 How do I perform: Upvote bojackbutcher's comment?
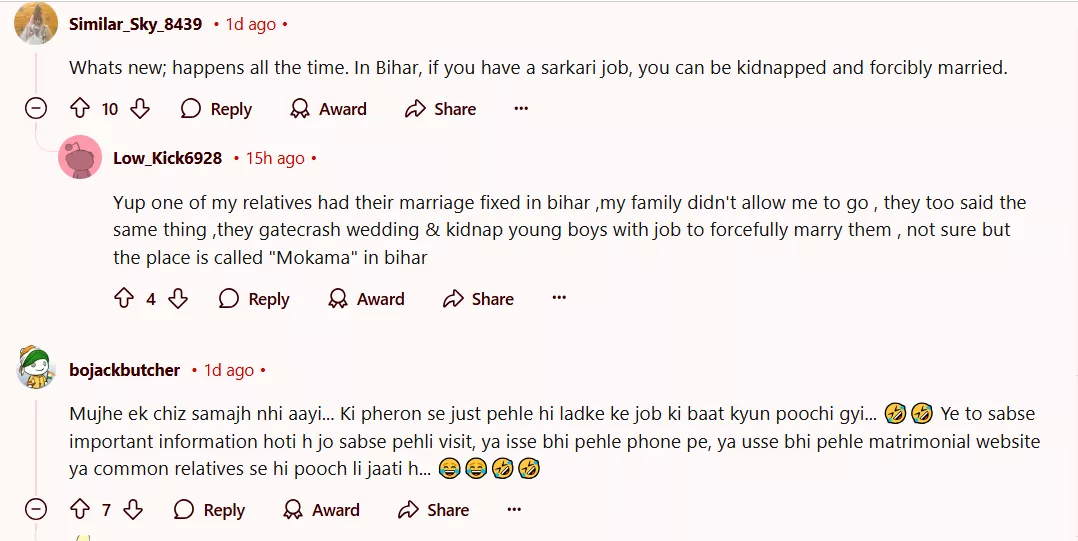(x=80, y=510)
